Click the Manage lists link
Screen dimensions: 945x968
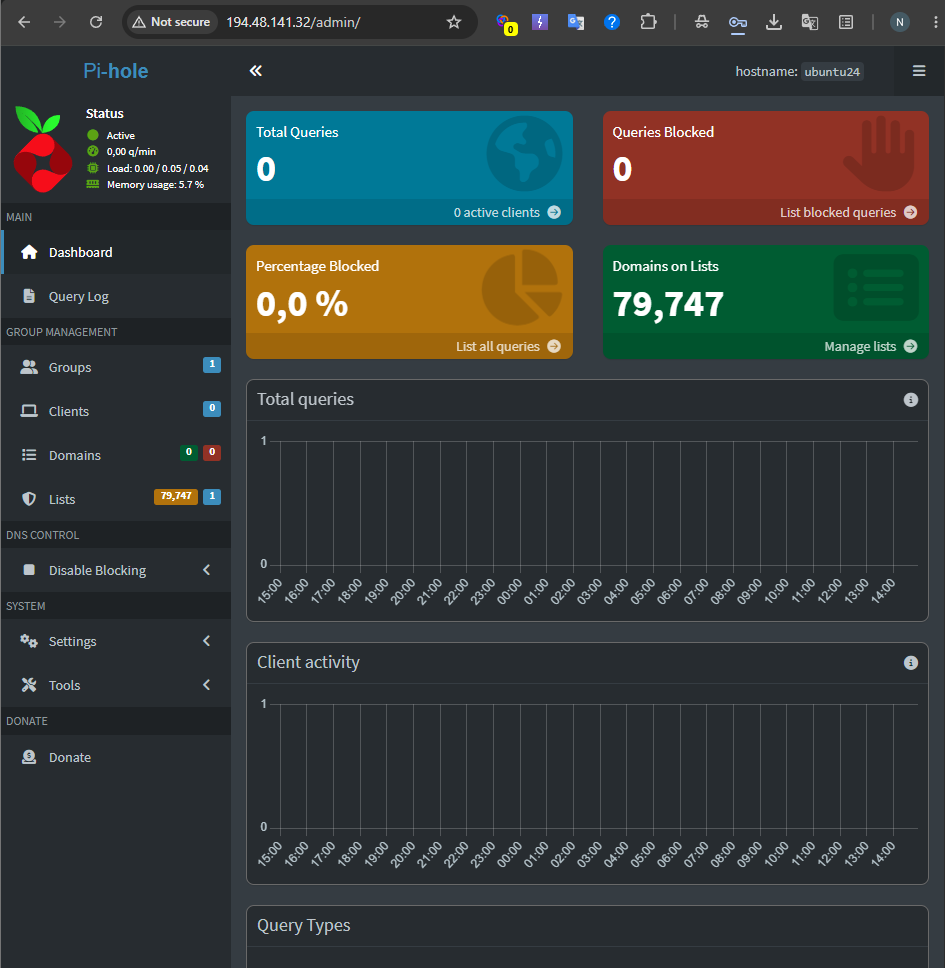tap(766, 346)
